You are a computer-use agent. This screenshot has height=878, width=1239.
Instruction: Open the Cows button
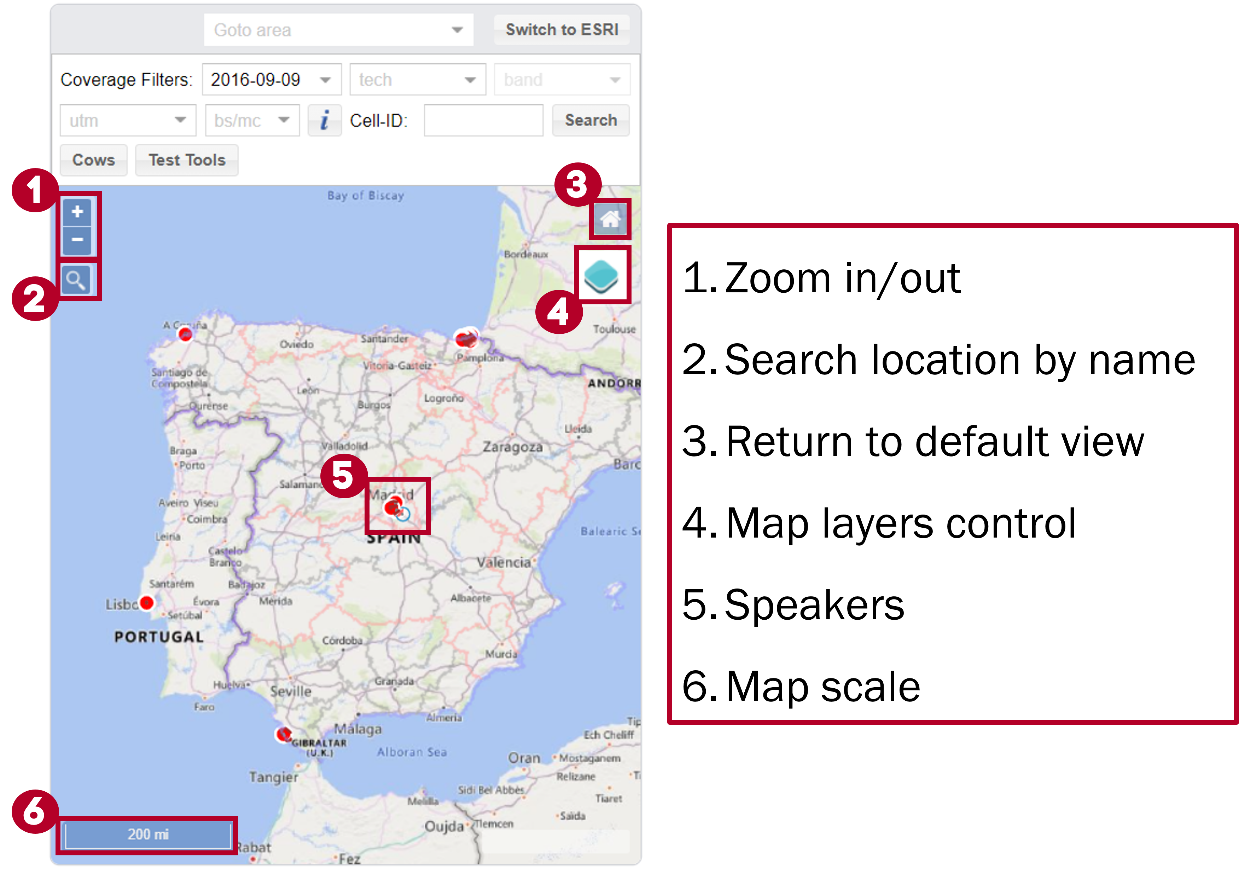point(94,160)
